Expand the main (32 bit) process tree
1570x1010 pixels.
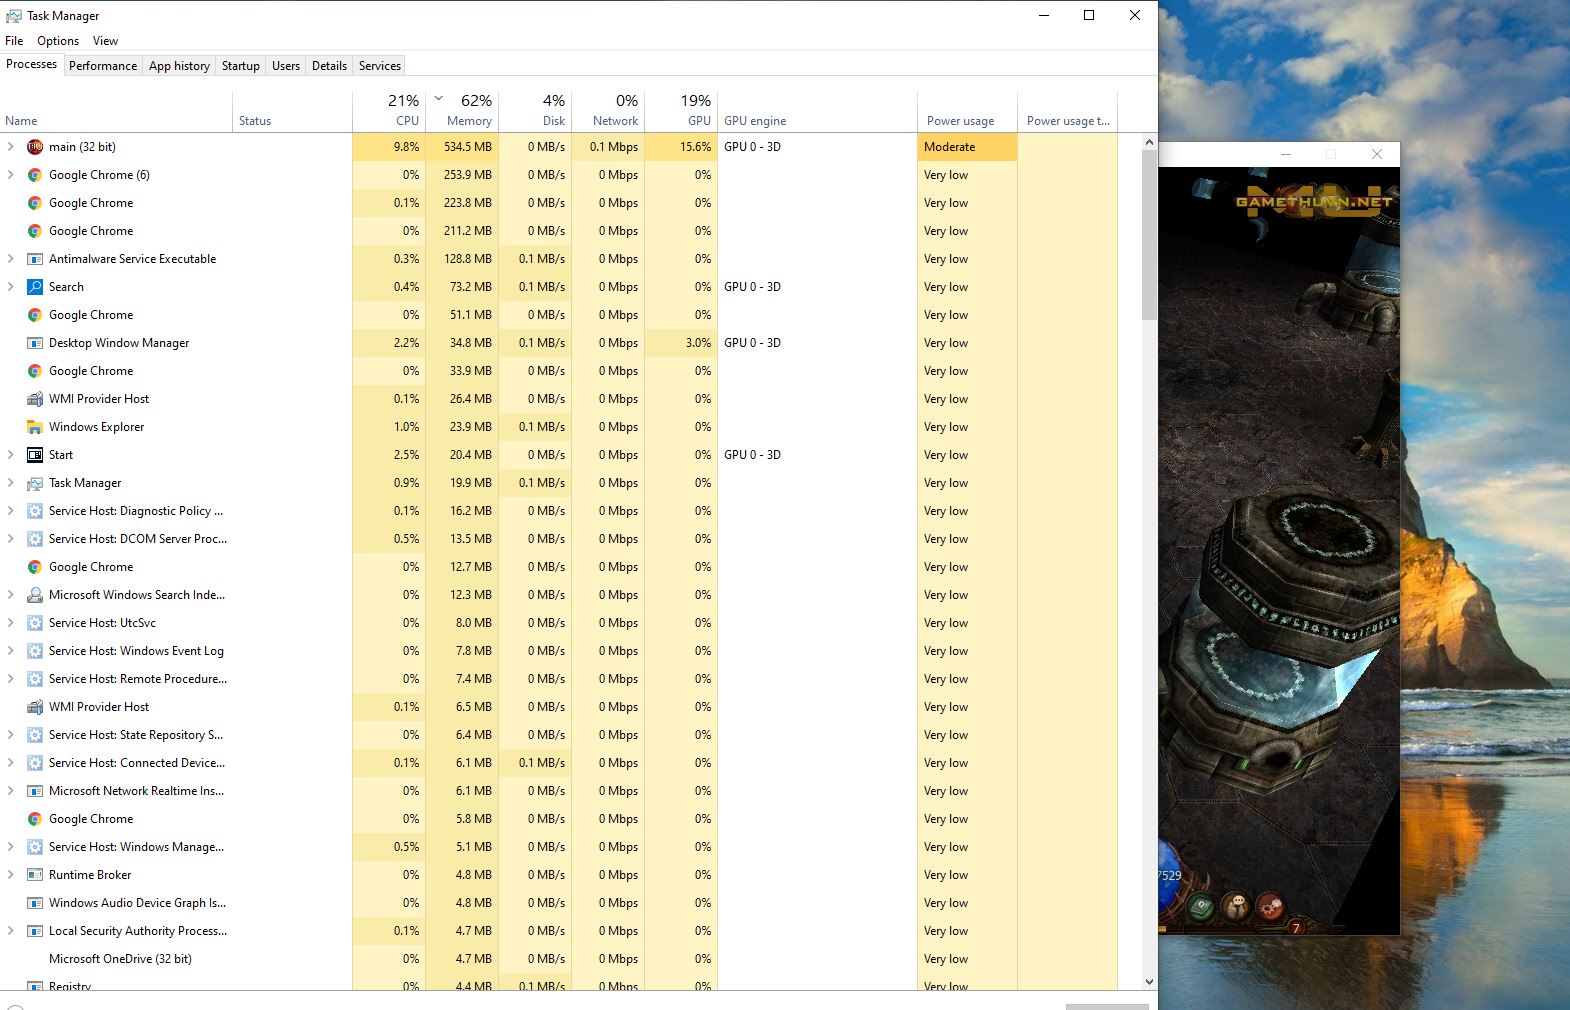point(11,147)
